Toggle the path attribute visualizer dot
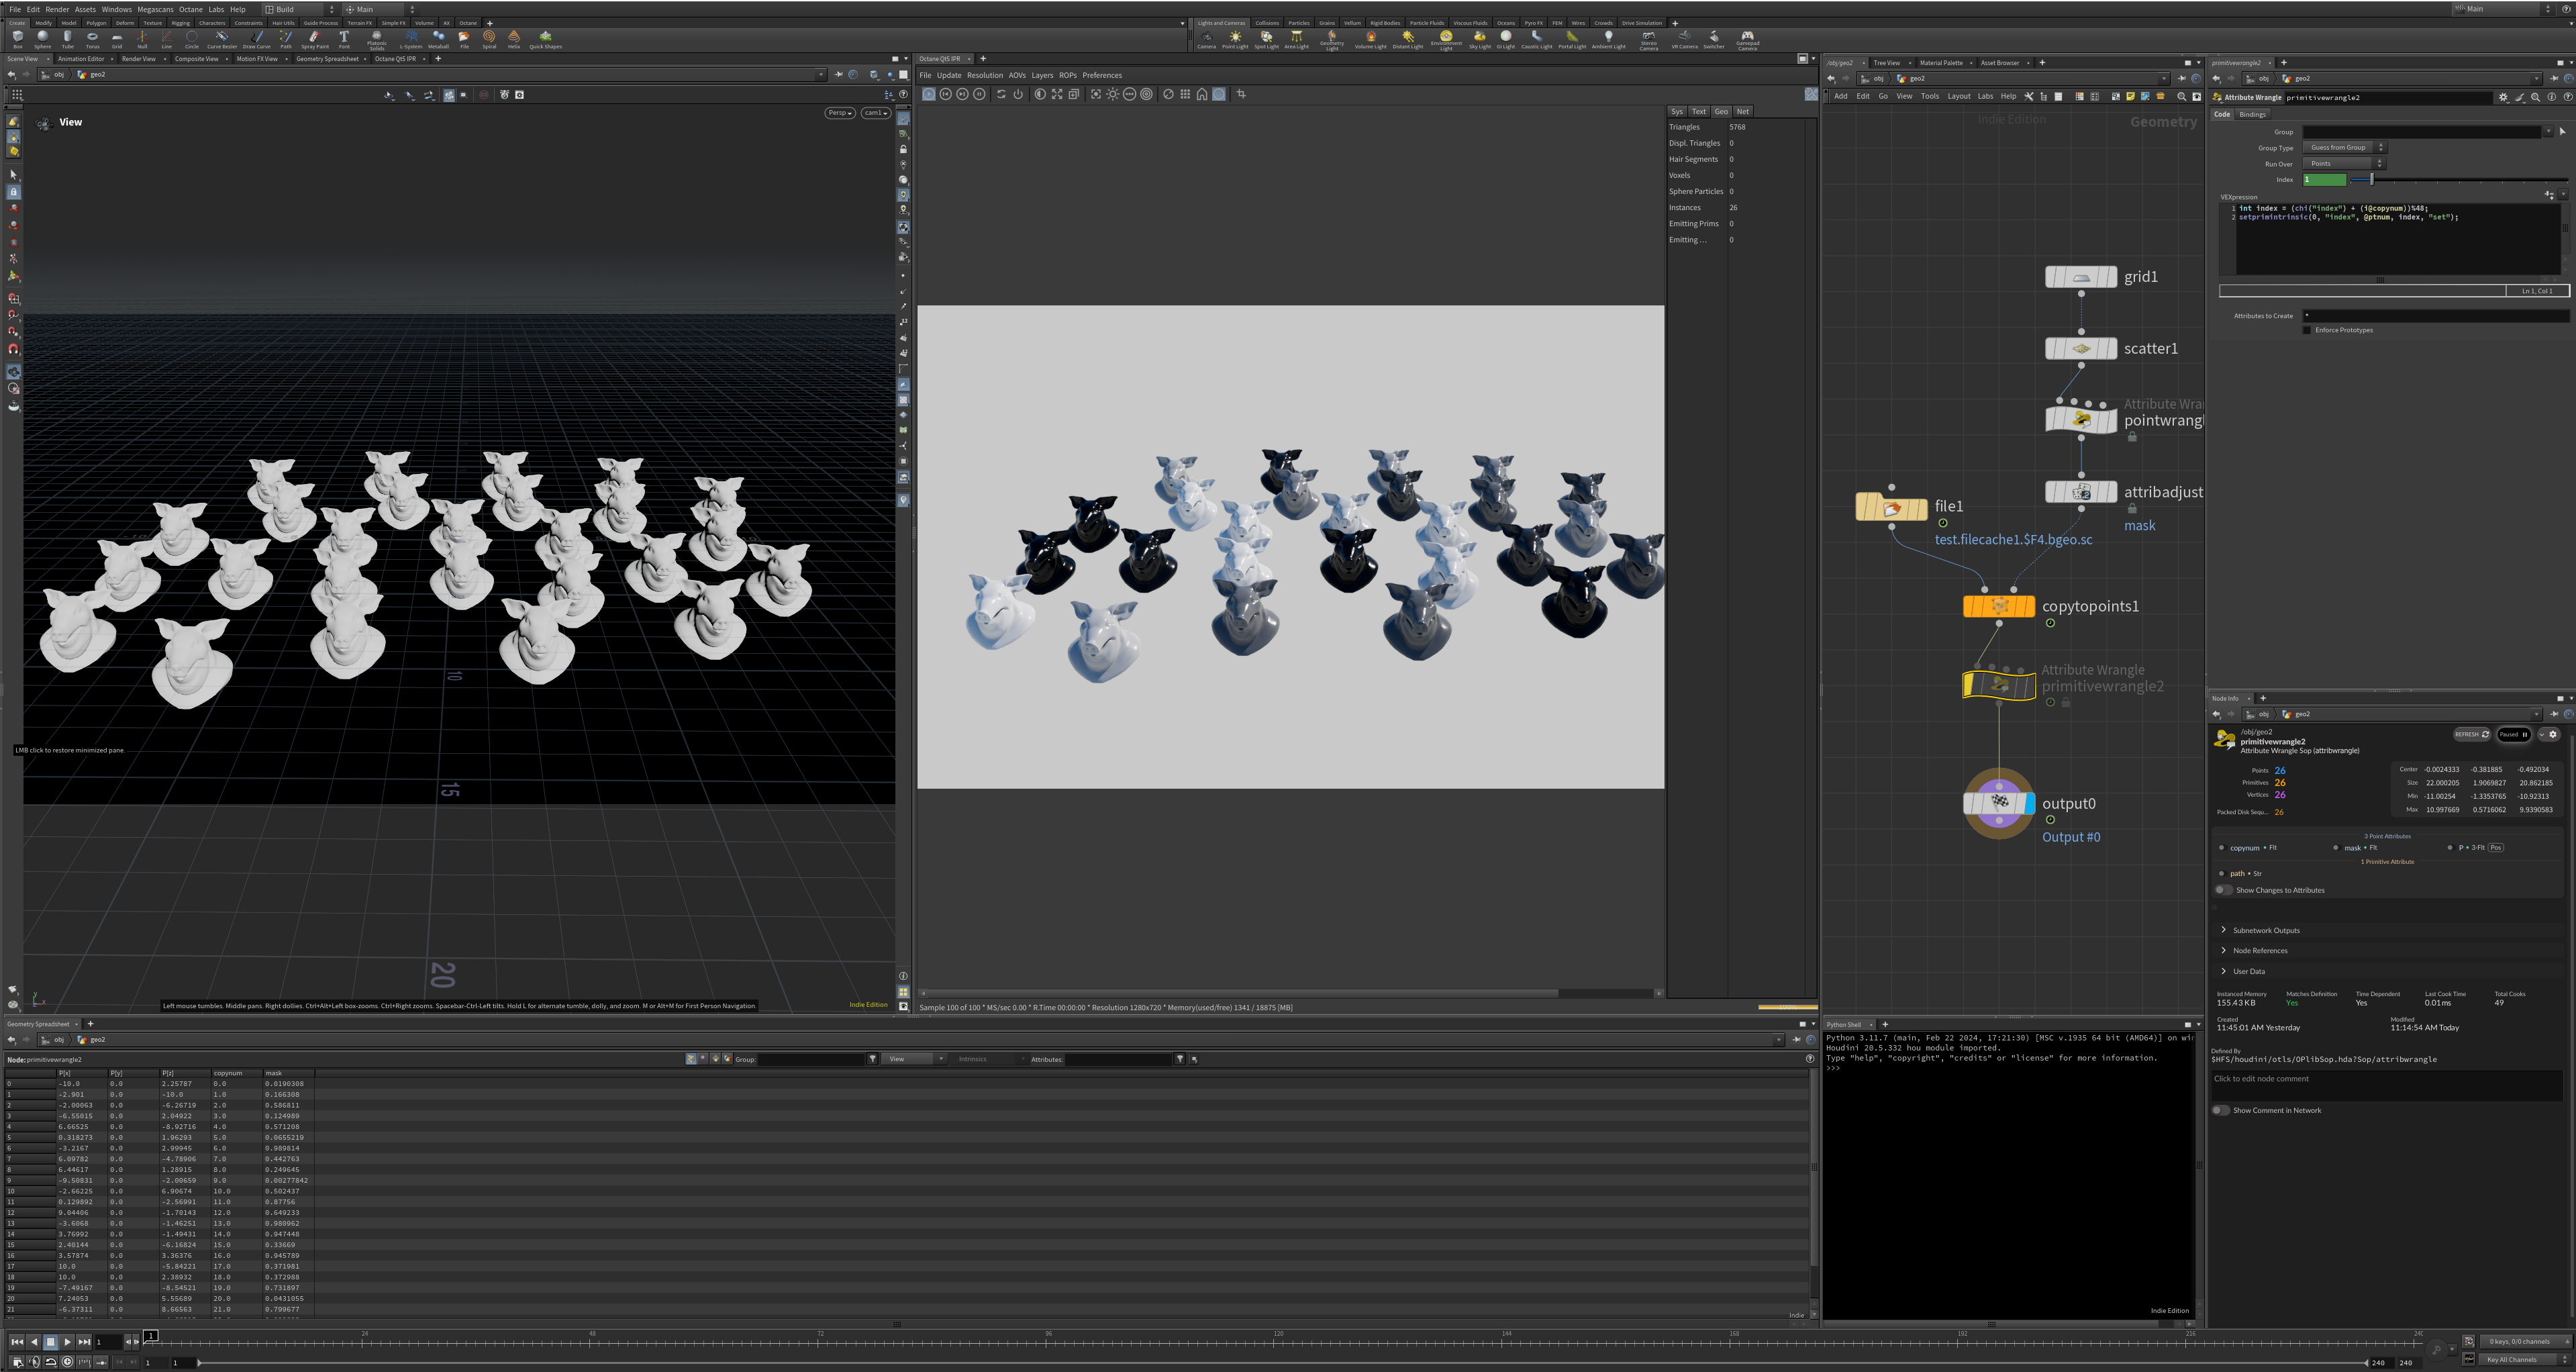 [x=2222, y=874]
